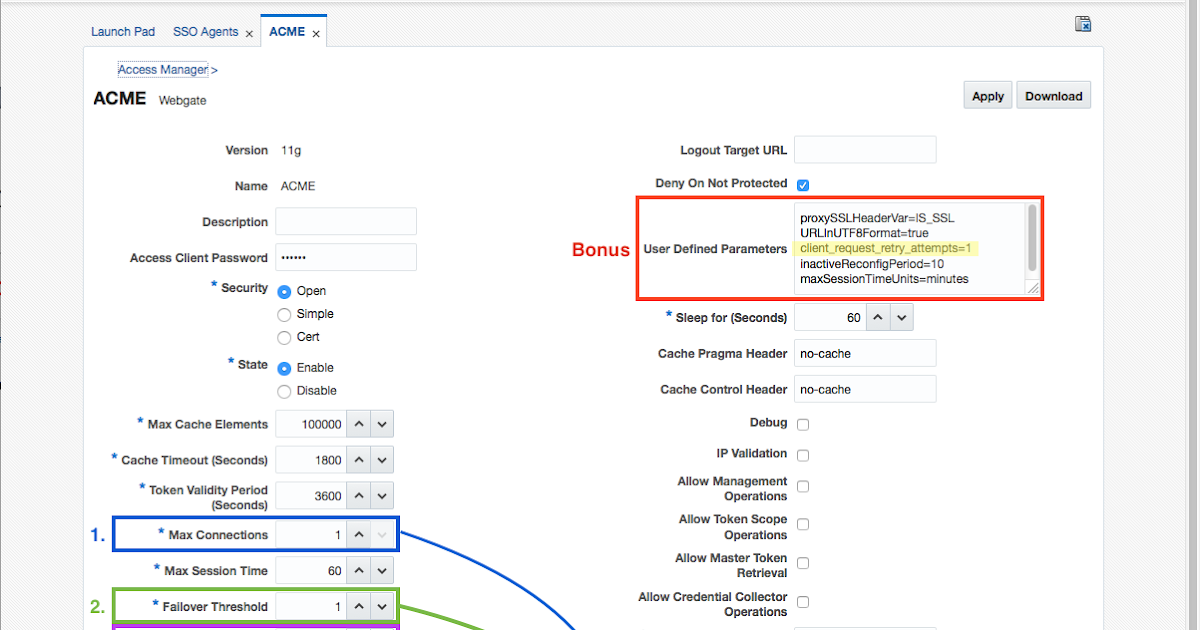
Task: Click the Cache Pragma Header field
Action: (x=865, y=353)
